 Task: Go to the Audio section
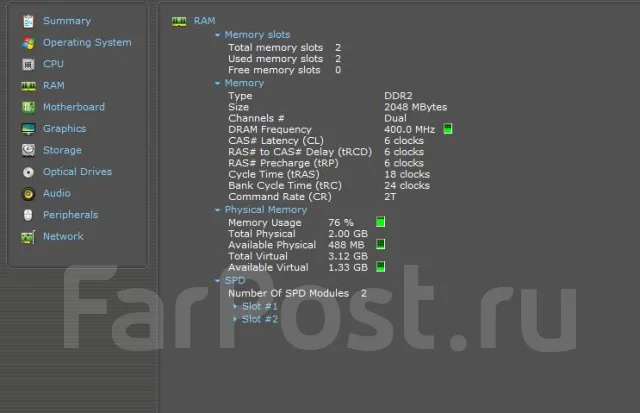pyautogui.click(x=57, y=193)
